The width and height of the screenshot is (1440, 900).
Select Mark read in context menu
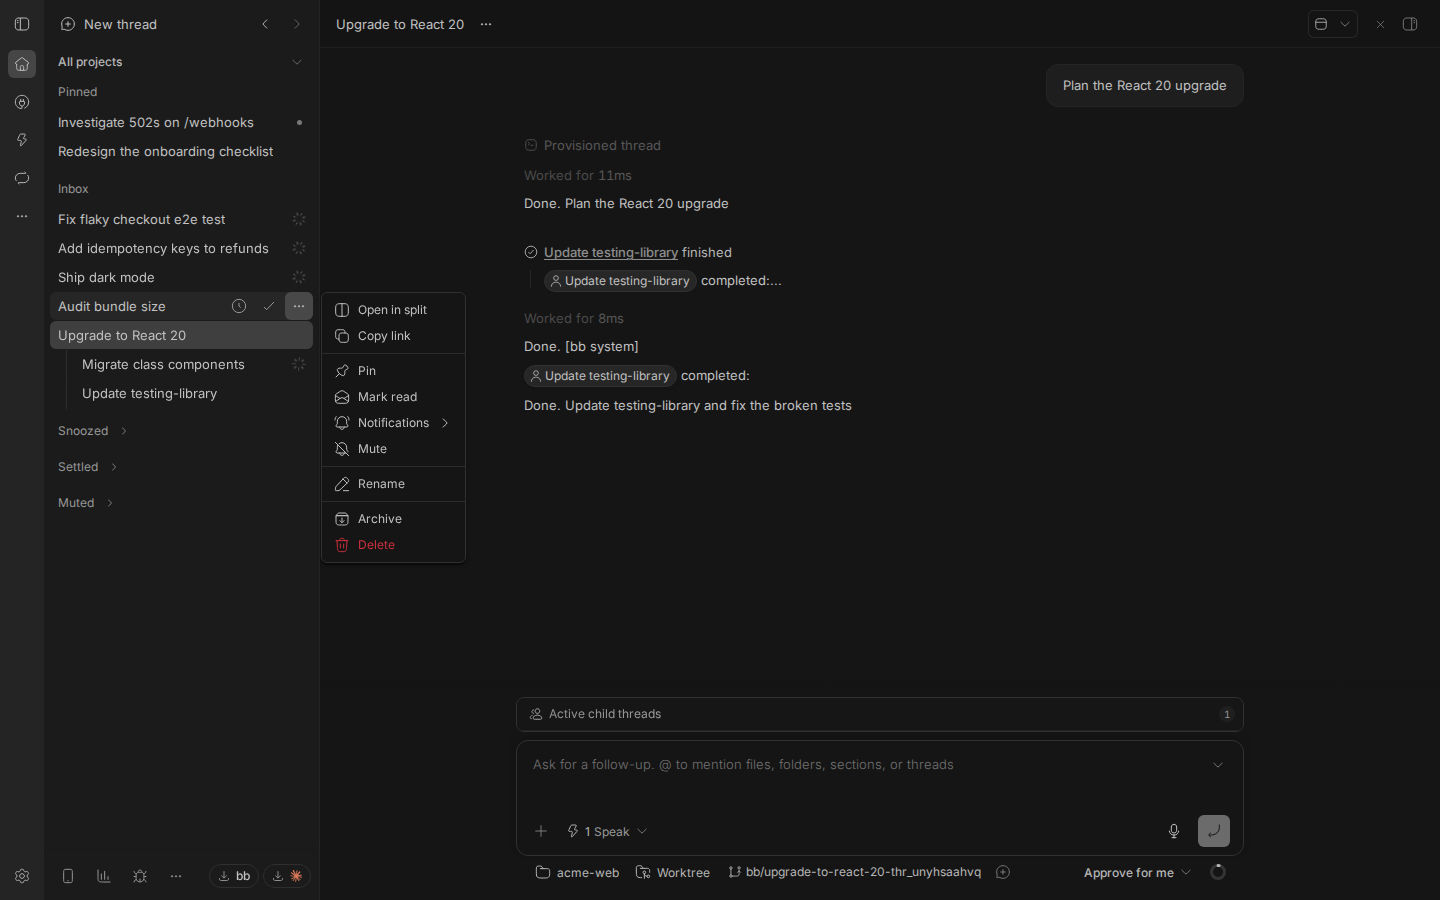(394, 397)
